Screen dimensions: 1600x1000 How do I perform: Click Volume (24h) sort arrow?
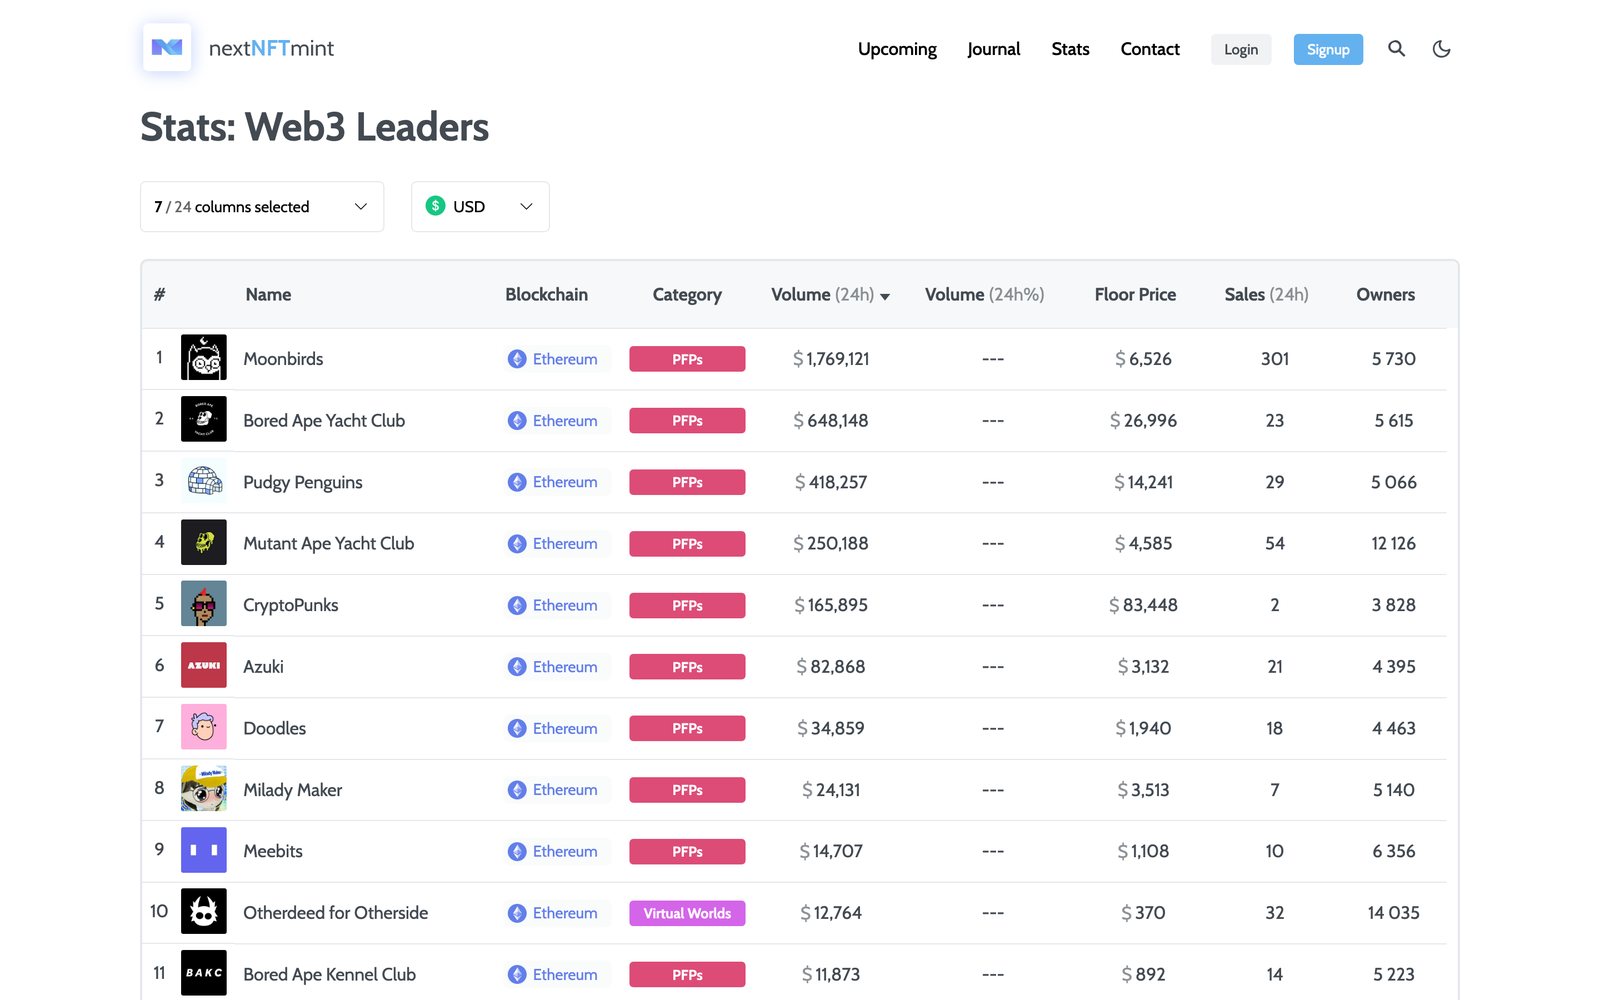click(x=885, y=296)
